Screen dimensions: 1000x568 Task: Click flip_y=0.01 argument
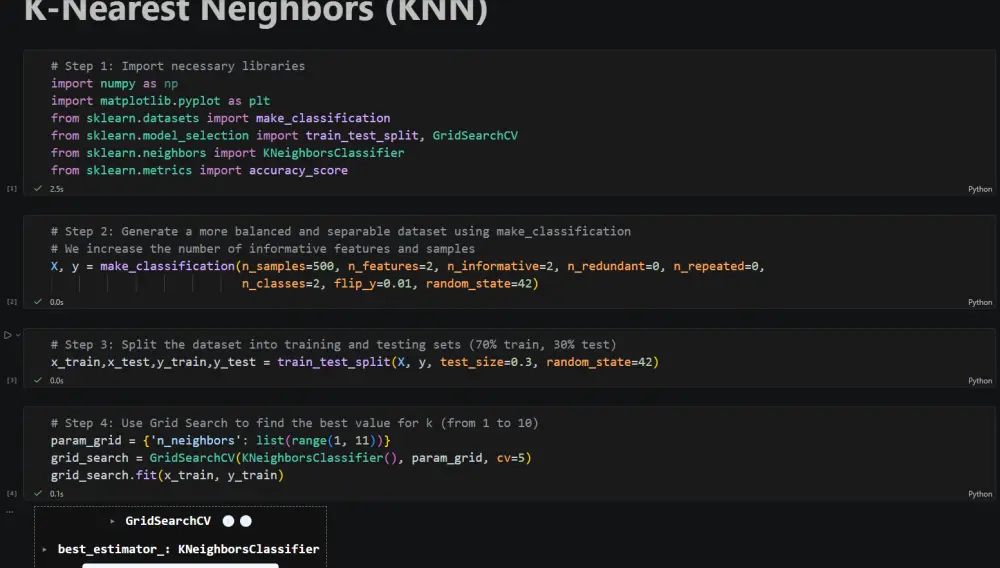pyautogui.click(x=373, y=284)
